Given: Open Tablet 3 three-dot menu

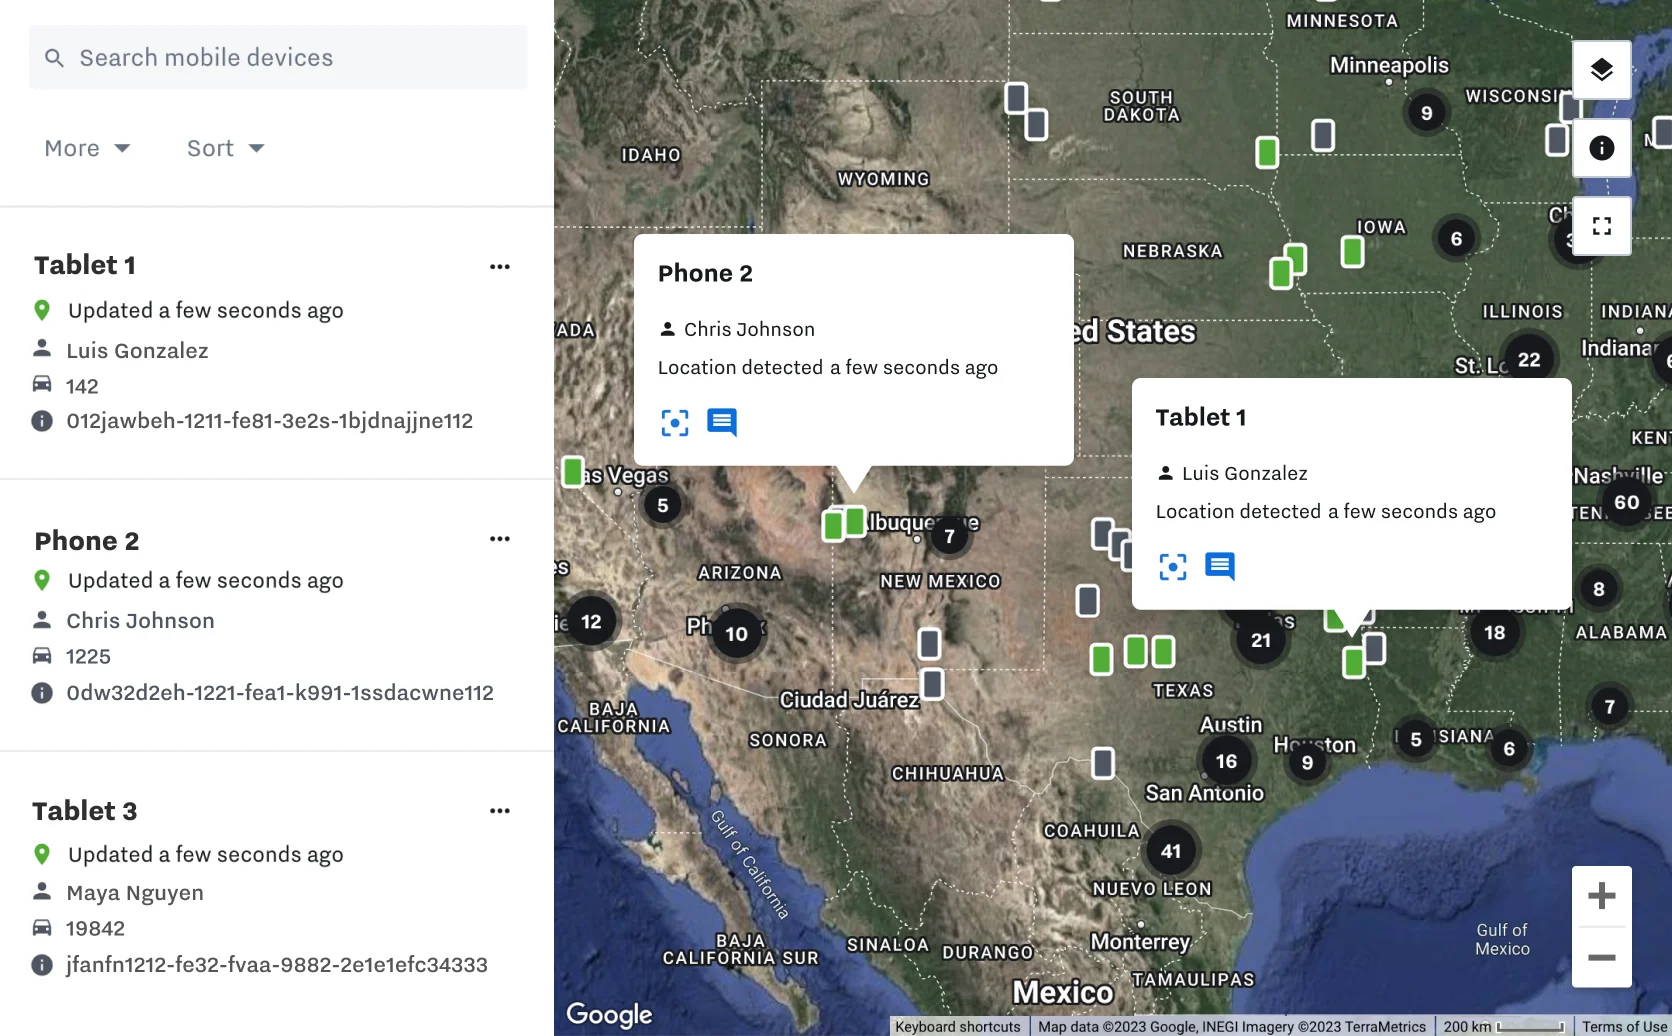Looking at the screenshot, I should 500,811.
